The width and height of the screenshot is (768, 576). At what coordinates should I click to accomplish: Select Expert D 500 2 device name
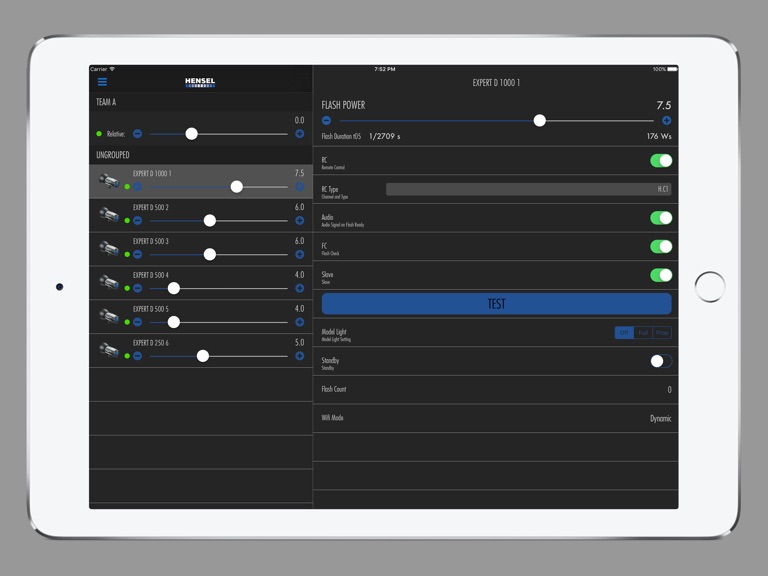(150, 208)
